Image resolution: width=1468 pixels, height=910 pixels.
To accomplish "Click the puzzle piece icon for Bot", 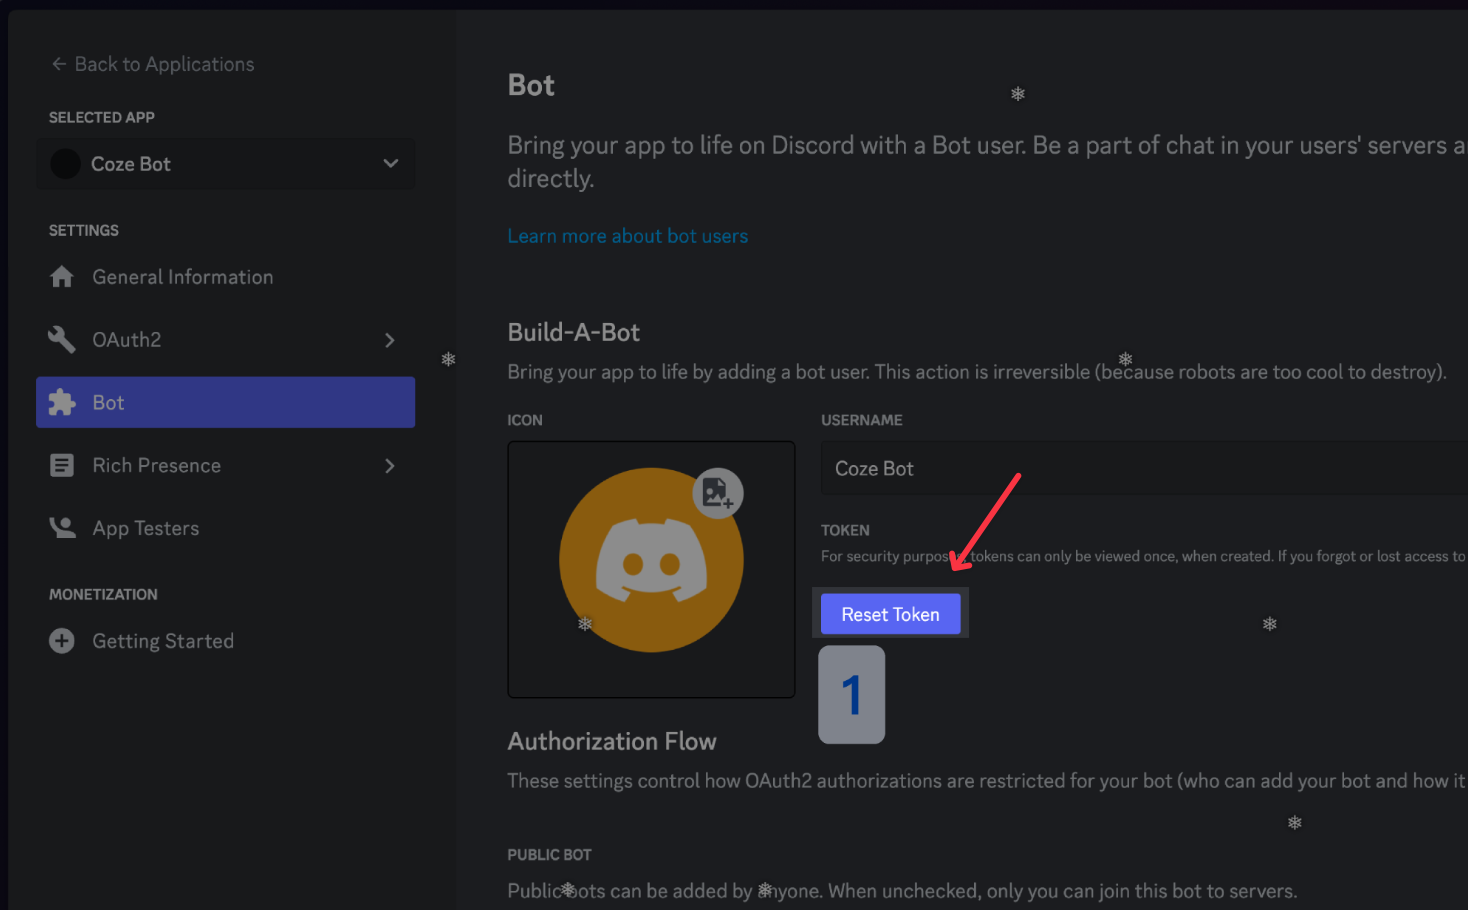I will 62,402.
